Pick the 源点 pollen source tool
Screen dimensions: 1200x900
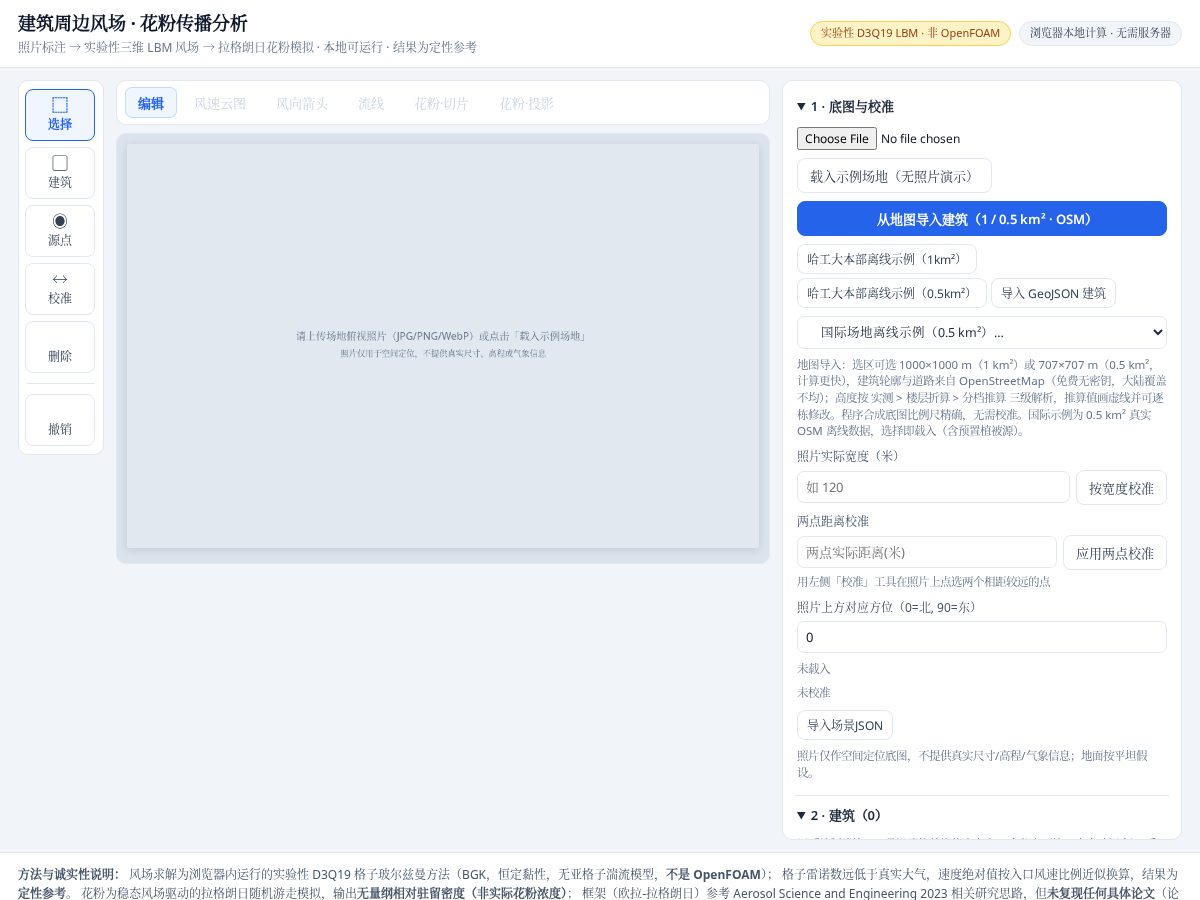[60, 231]
